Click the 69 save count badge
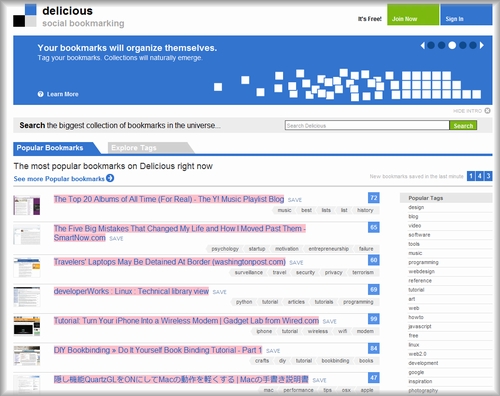 tap(374, 289)
